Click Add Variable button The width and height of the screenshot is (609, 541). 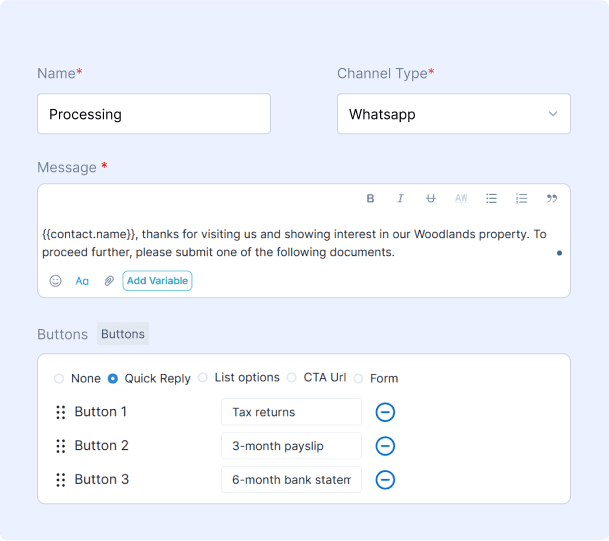point(157,281)
